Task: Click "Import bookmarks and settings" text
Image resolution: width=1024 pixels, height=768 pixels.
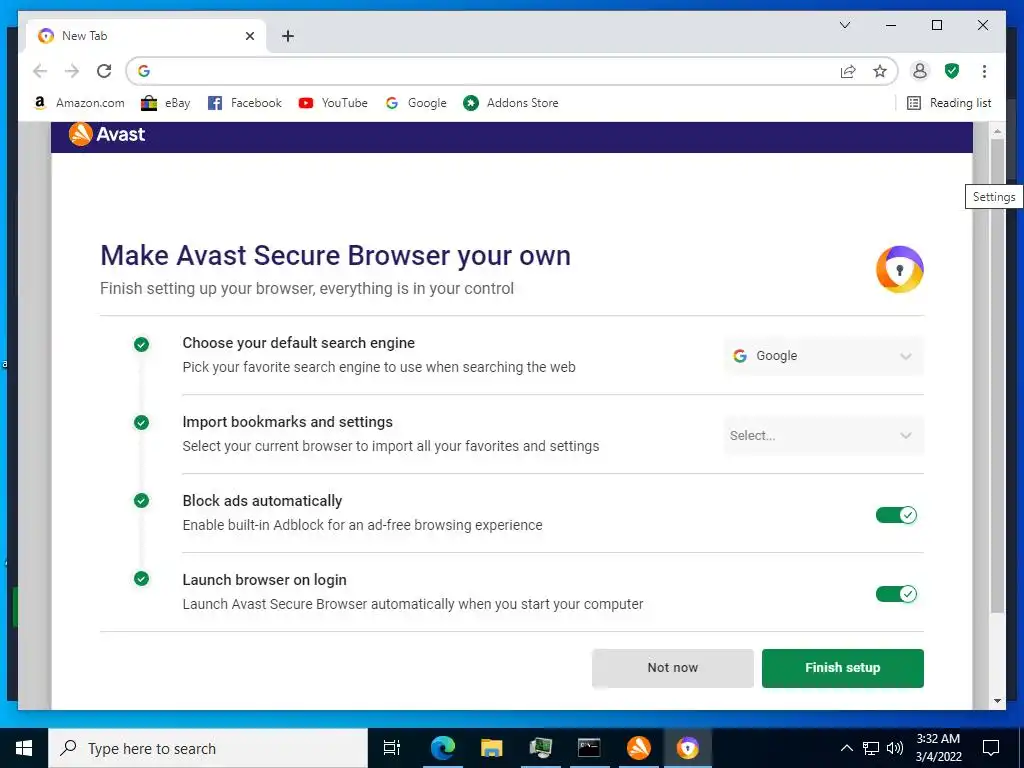Action: (x=287, y=422)
